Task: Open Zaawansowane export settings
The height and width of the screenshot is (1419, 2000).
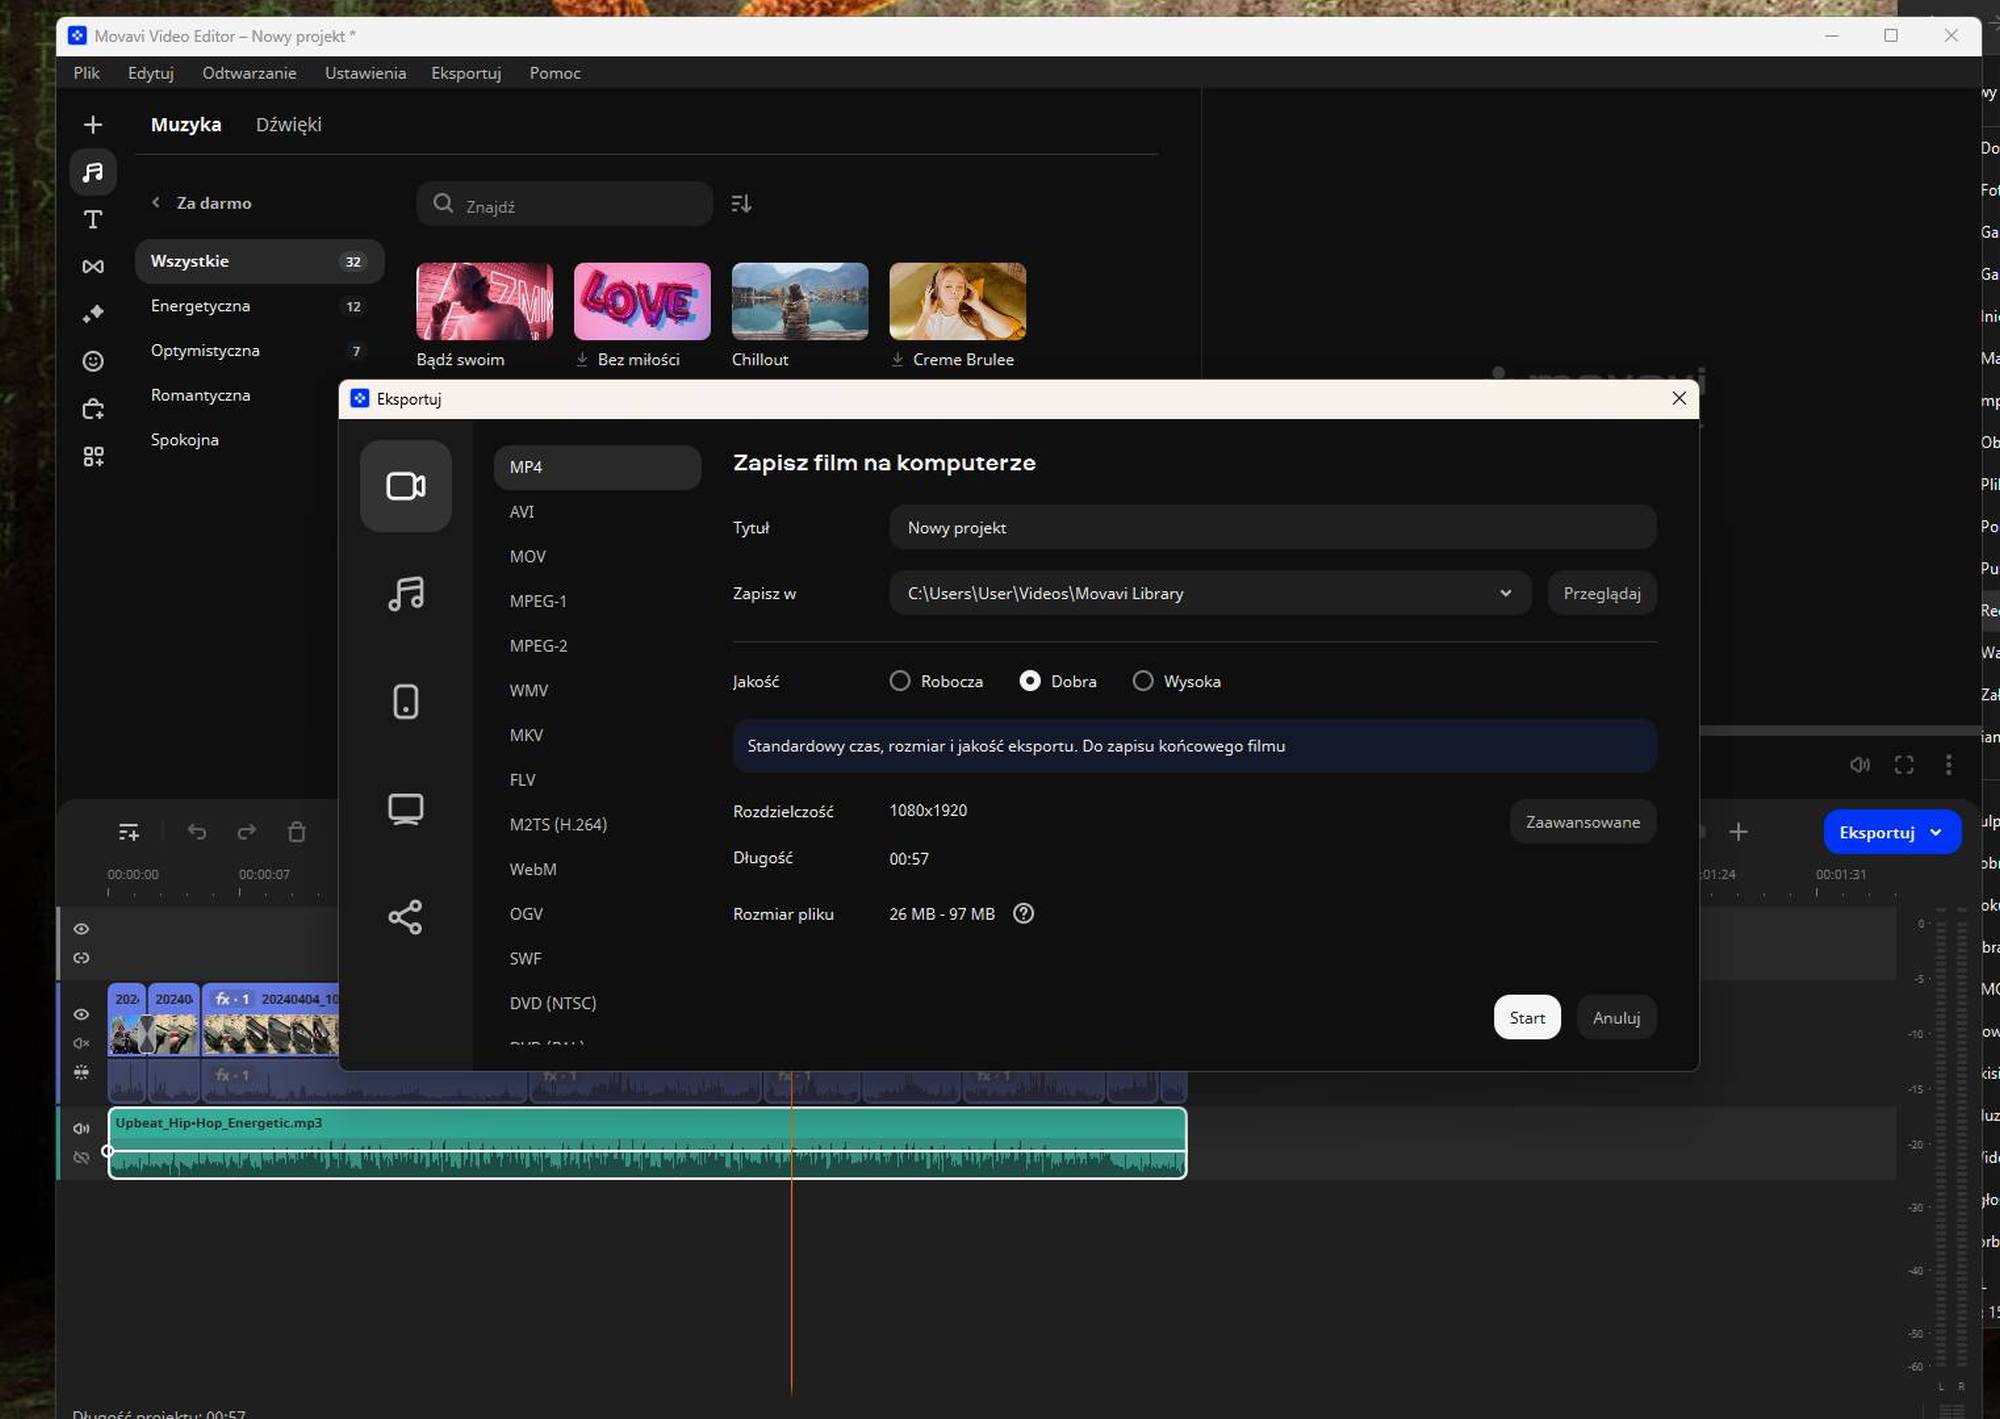Action: pos(1582,822)
